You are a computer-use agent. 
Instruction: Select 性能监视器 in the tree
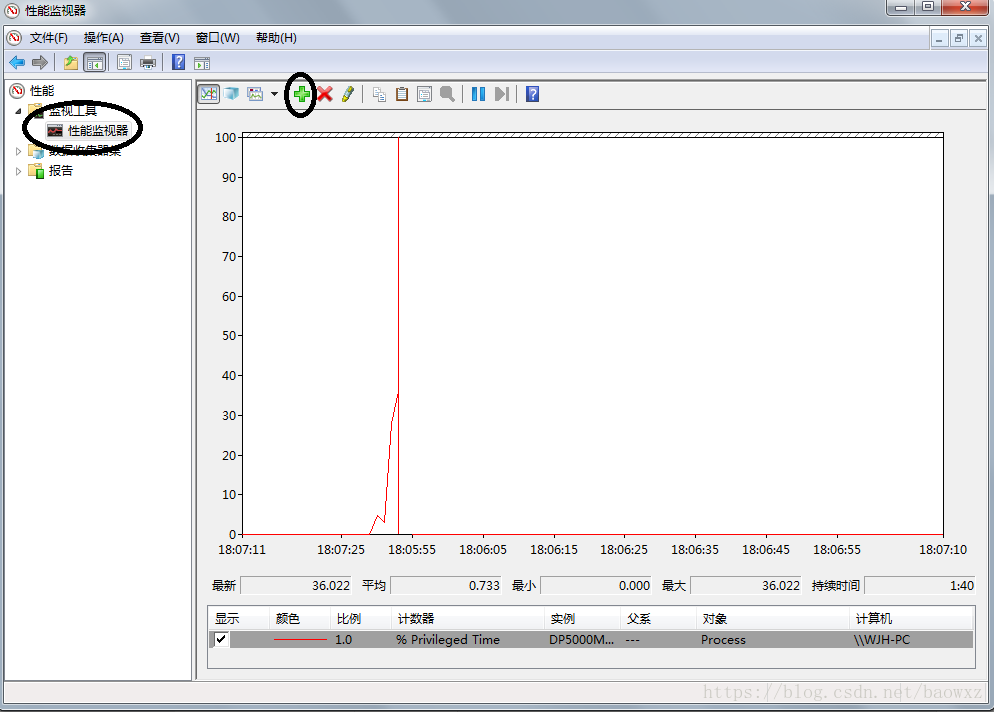[x=98, y=131]
